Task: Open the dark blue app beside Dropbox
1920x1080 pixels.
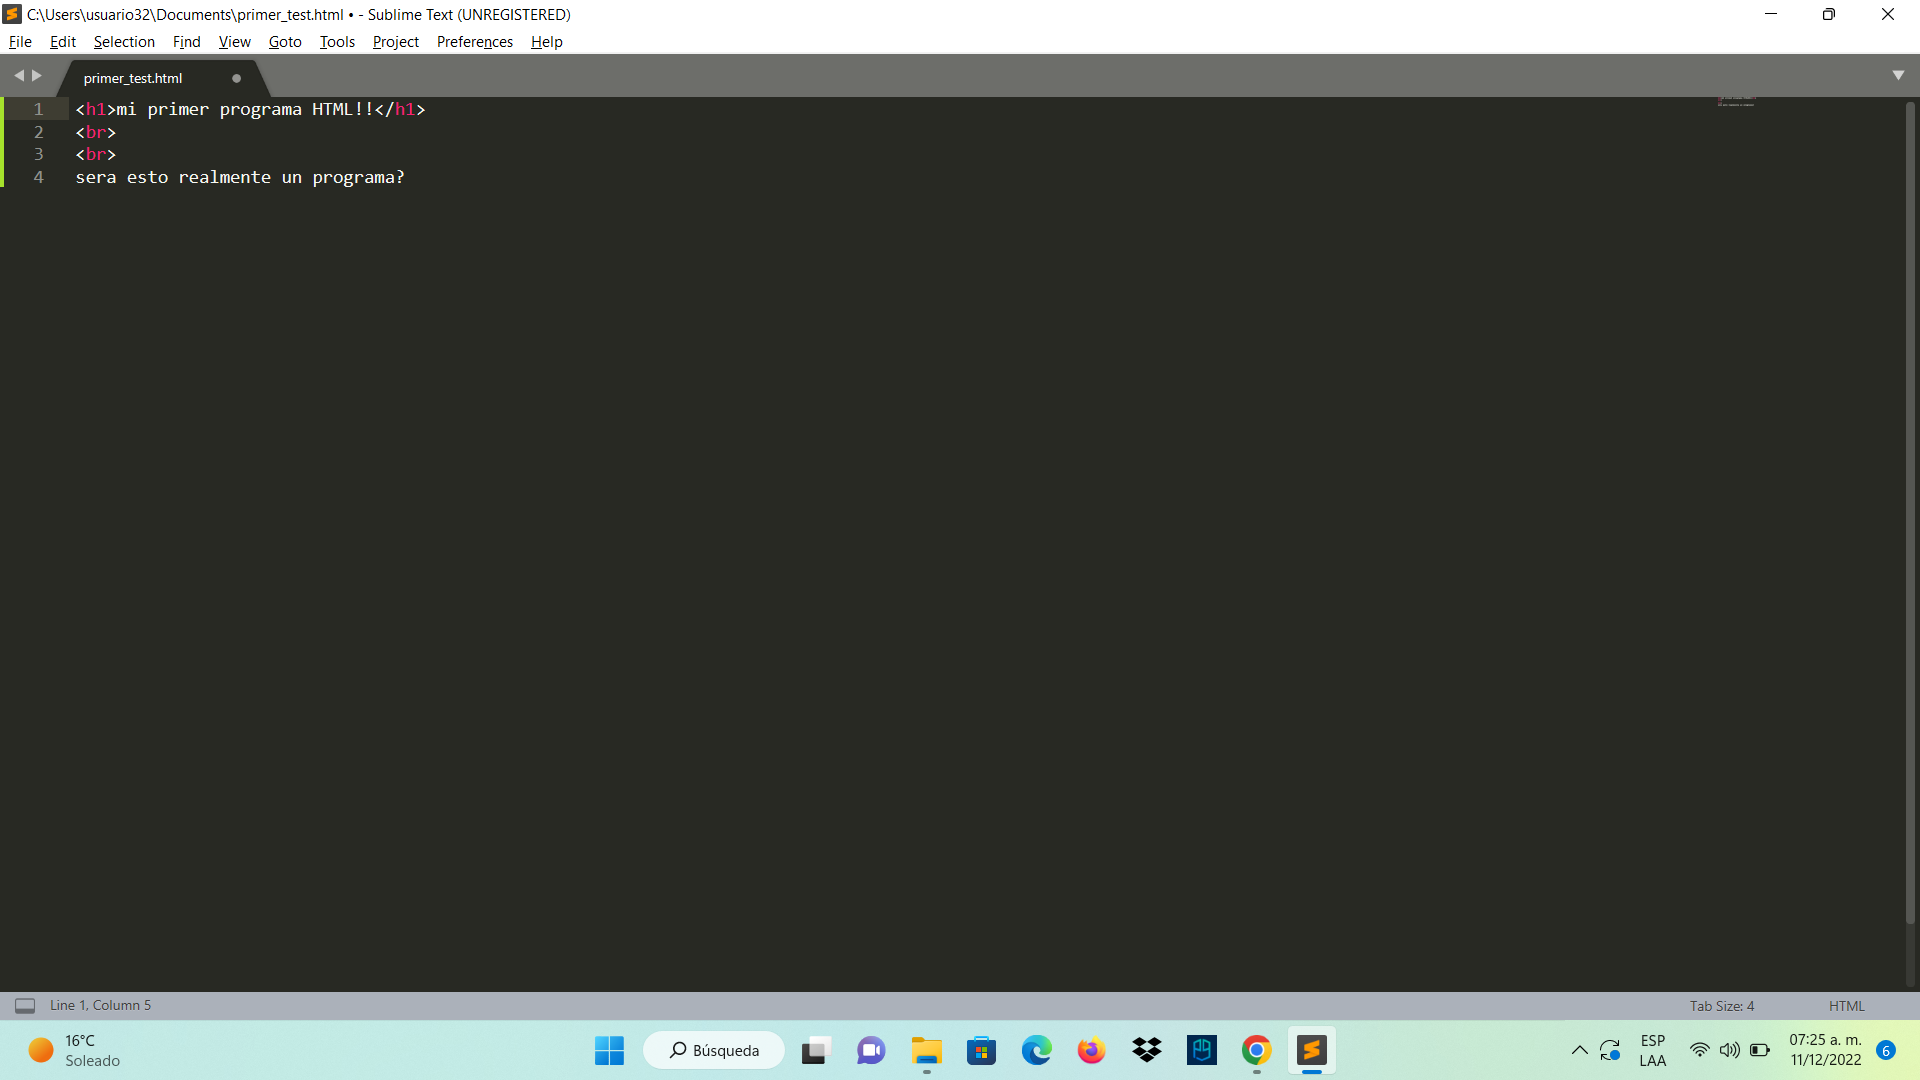Action: 1202,1050
